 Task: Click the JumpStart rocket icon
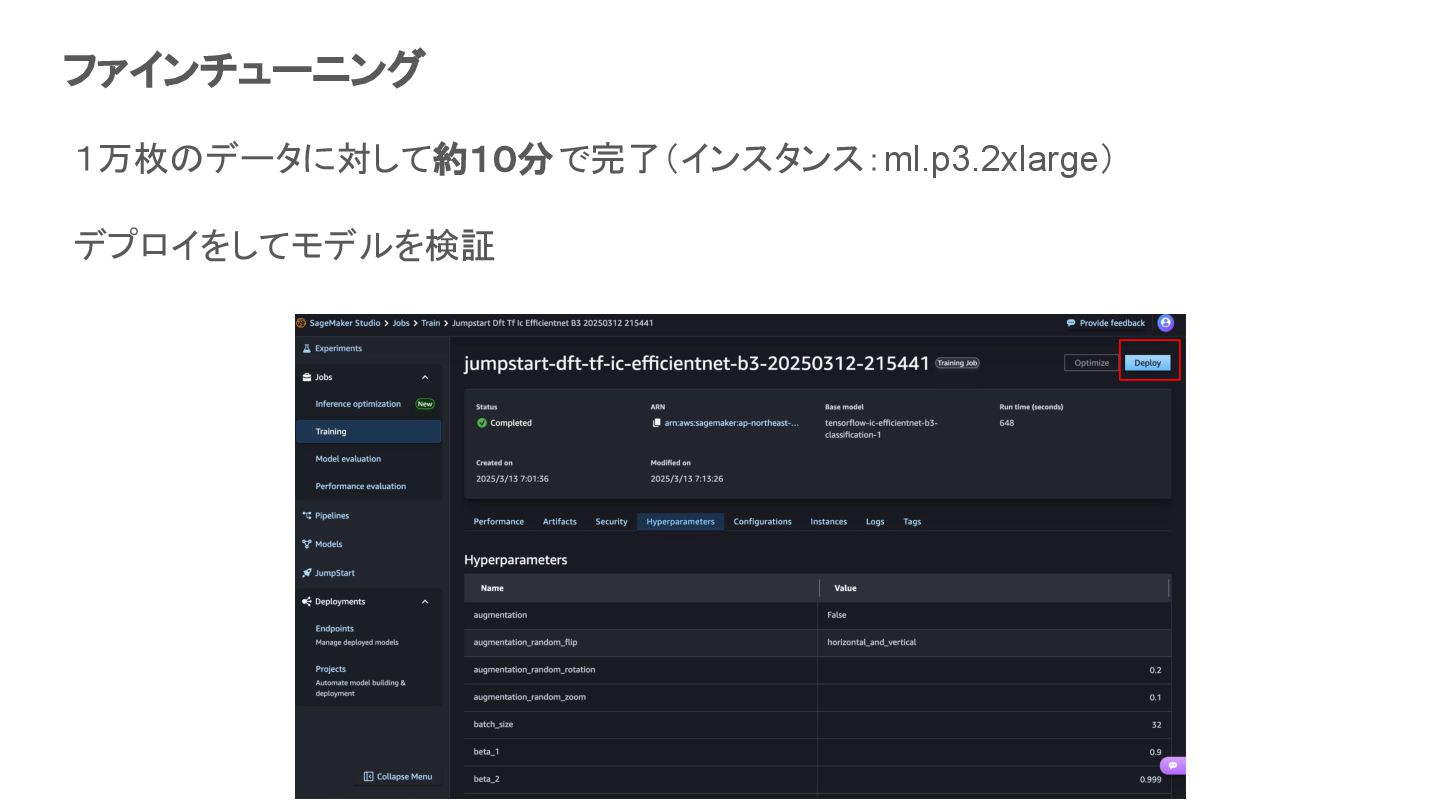point(307,573)
